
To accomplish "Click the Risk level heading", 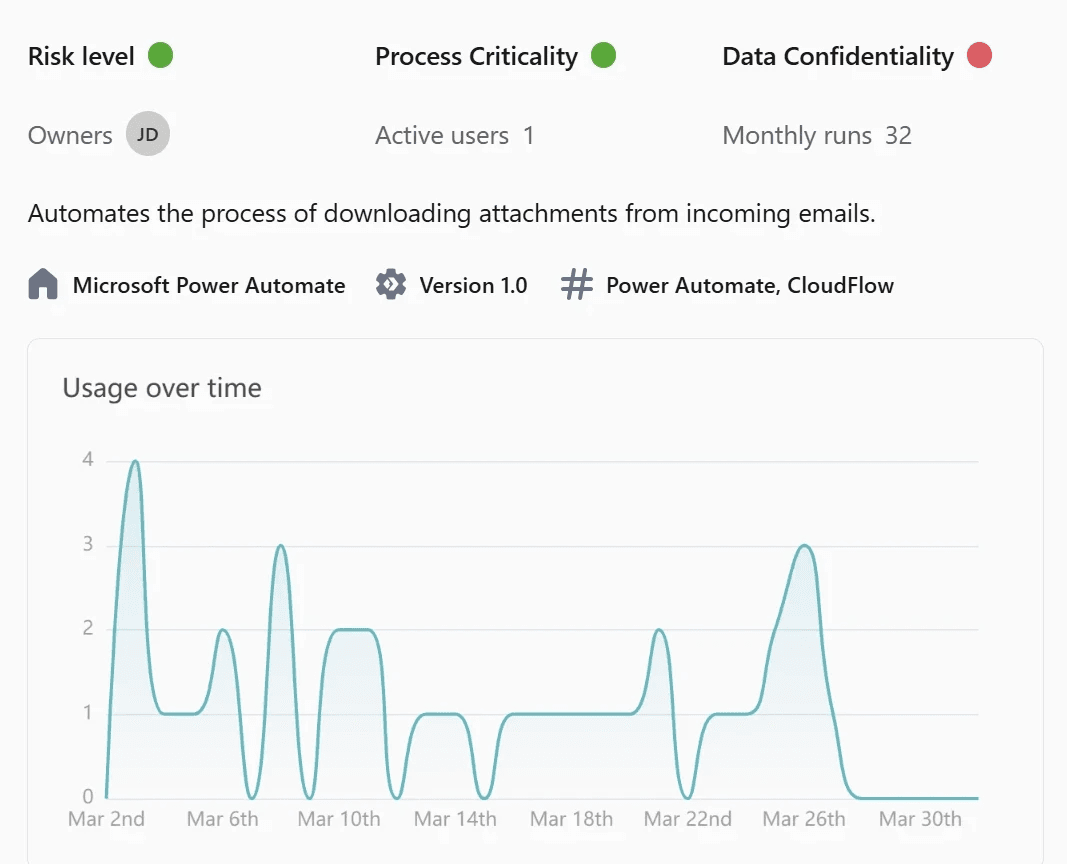I will [x=81, y=56].
